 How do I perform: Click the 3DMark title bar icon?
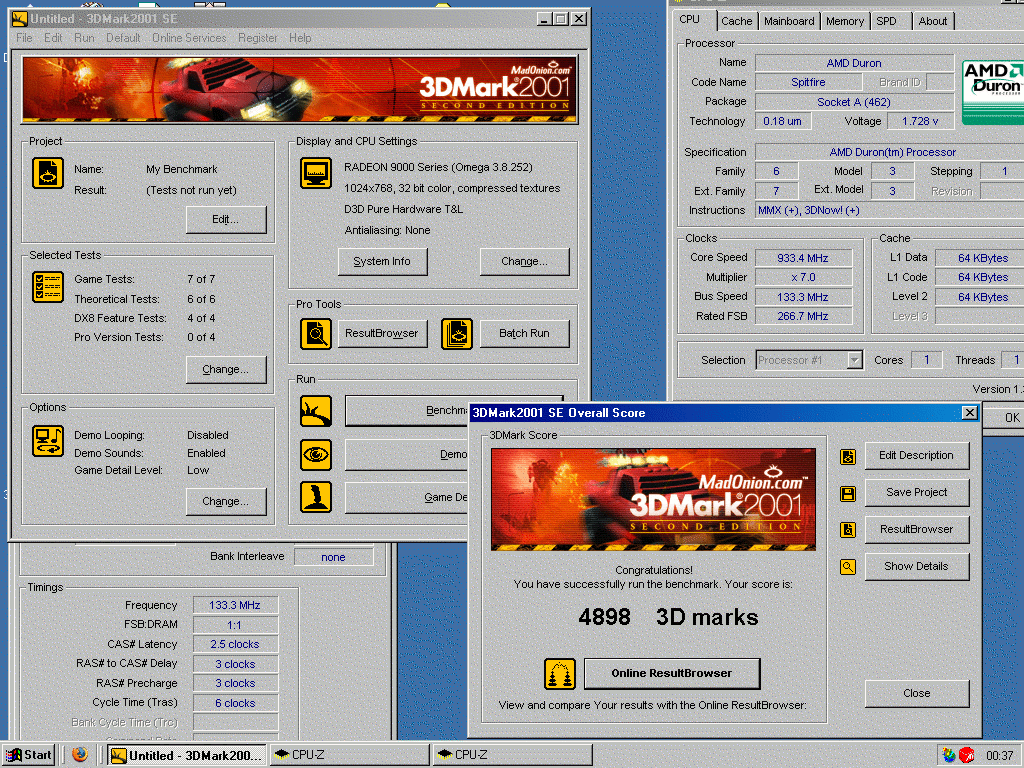click(19, 19)
